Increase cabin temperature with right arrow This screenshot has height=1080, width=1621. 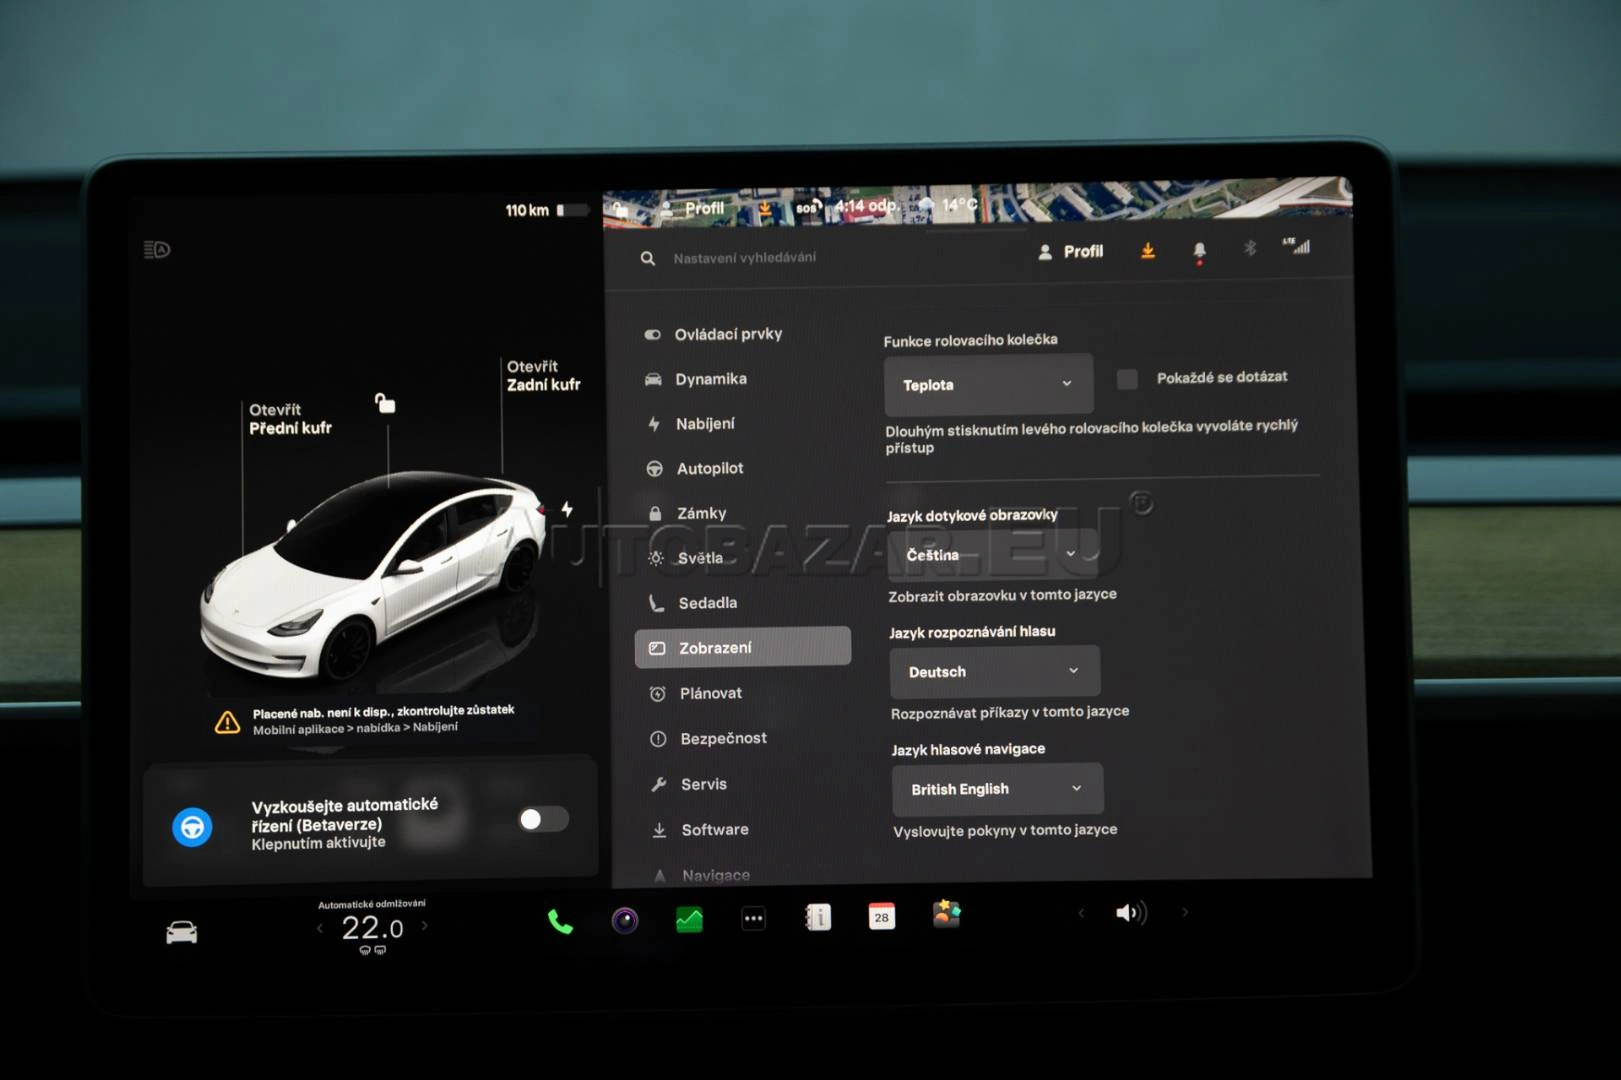point(425,926)
